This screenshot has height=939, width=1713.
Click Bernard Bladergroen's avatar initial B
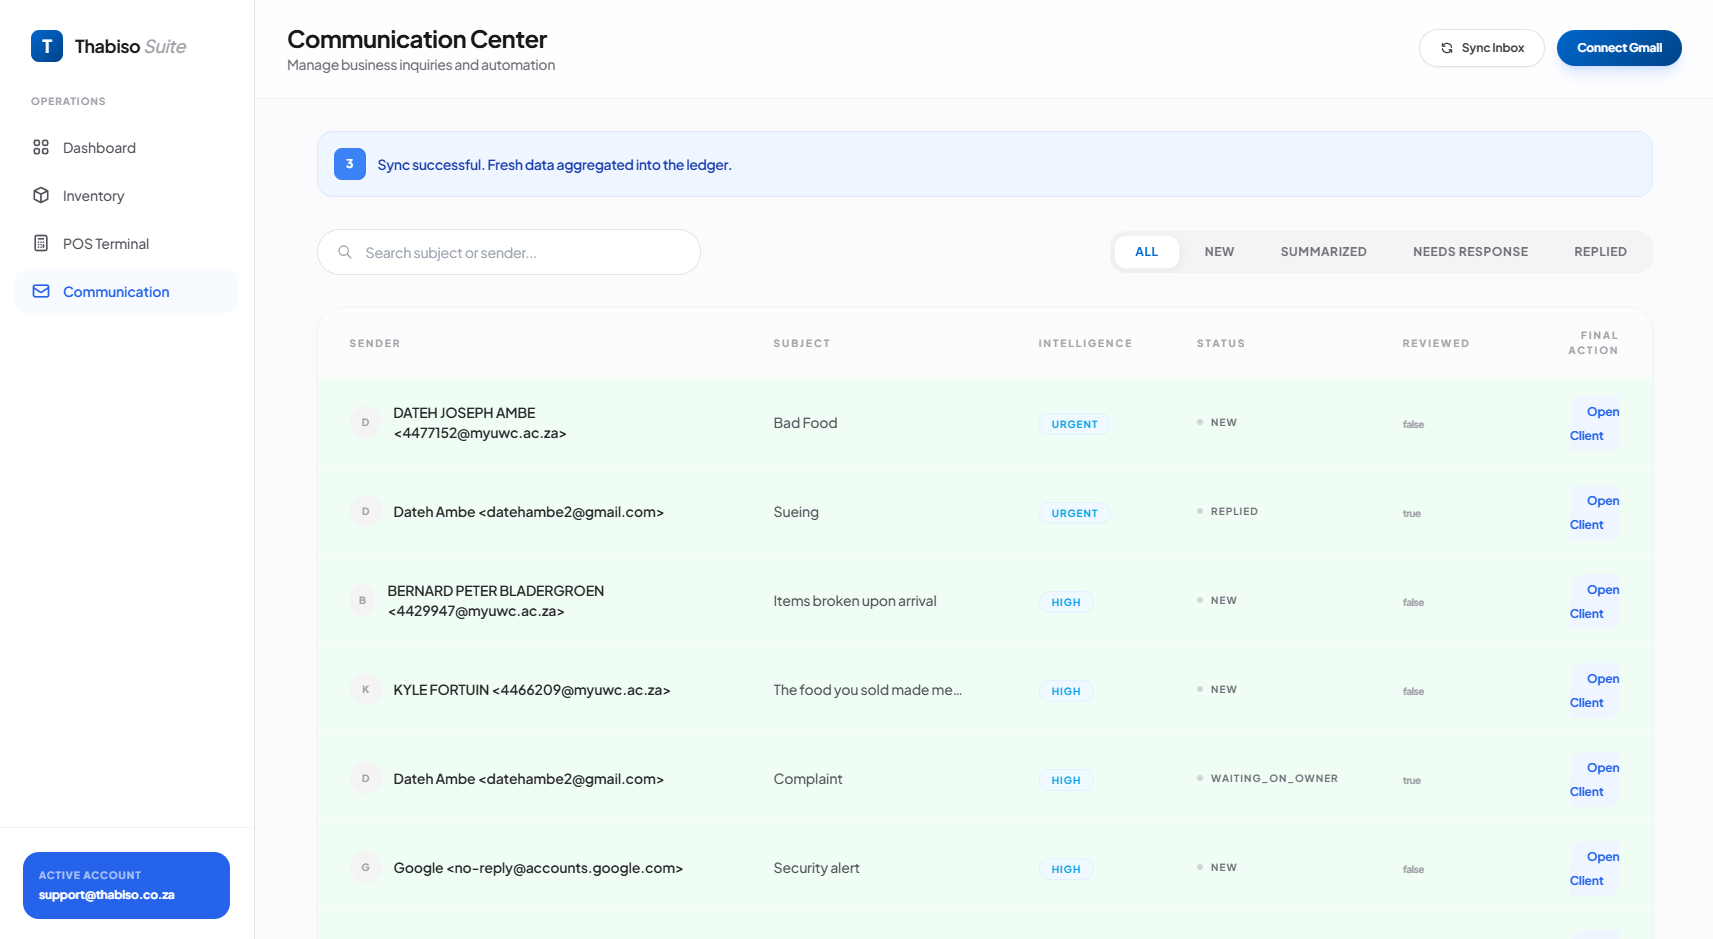point(362,600)
